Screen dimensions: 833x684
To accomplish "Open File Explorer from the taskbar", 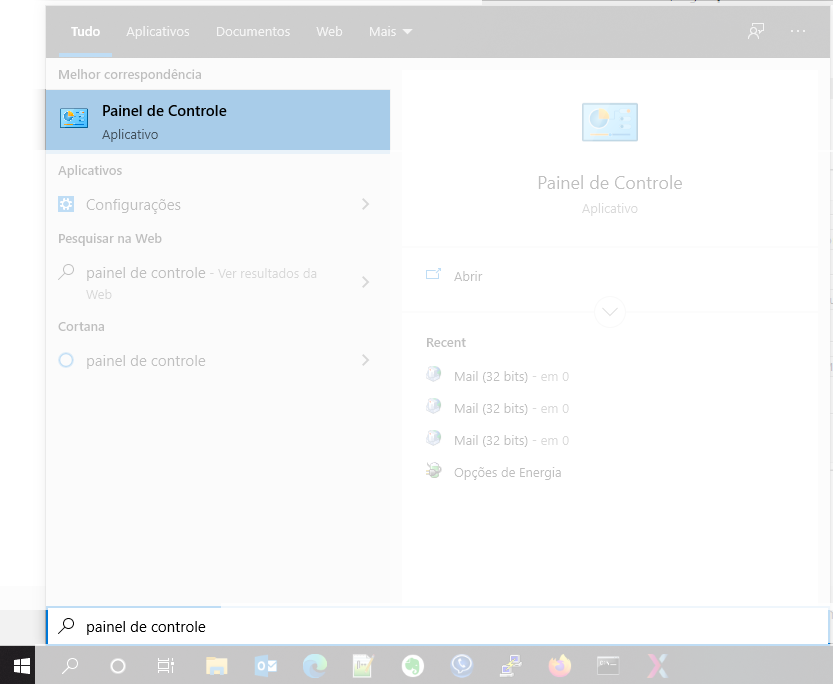I will click(x=217, y=665).
